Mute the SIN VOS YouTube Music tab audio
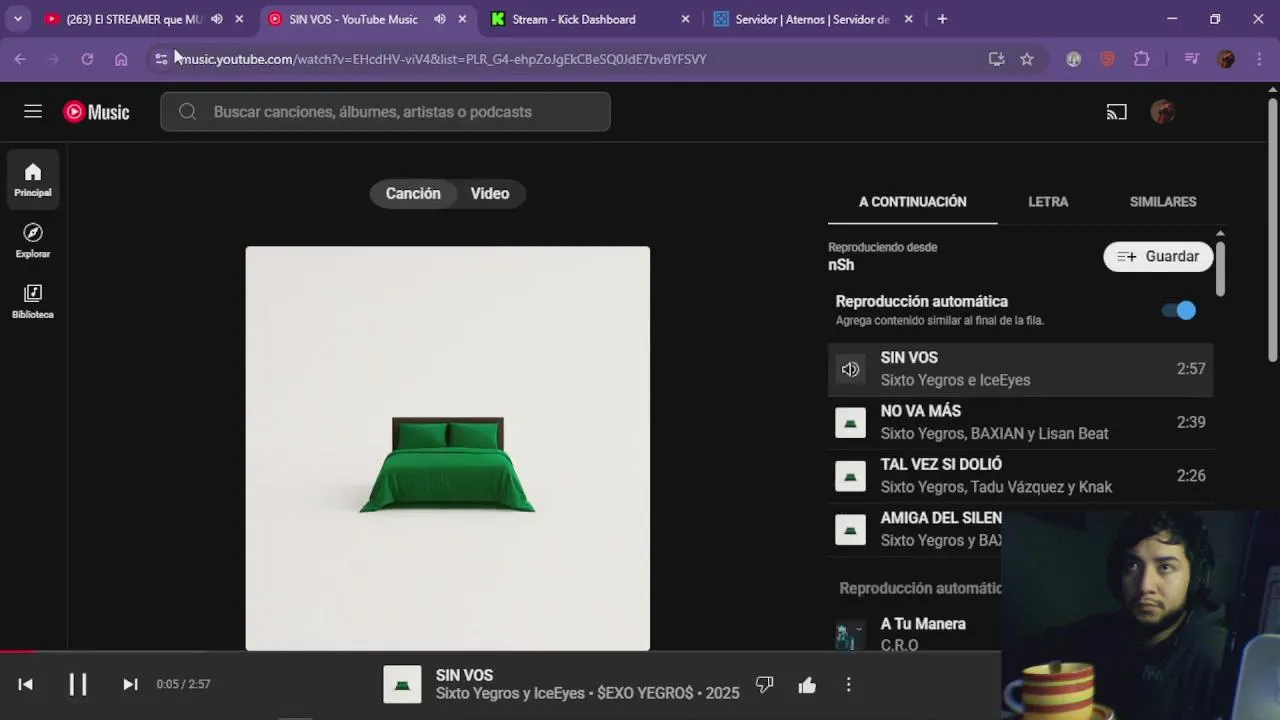1280x720 pixels. 440,19
